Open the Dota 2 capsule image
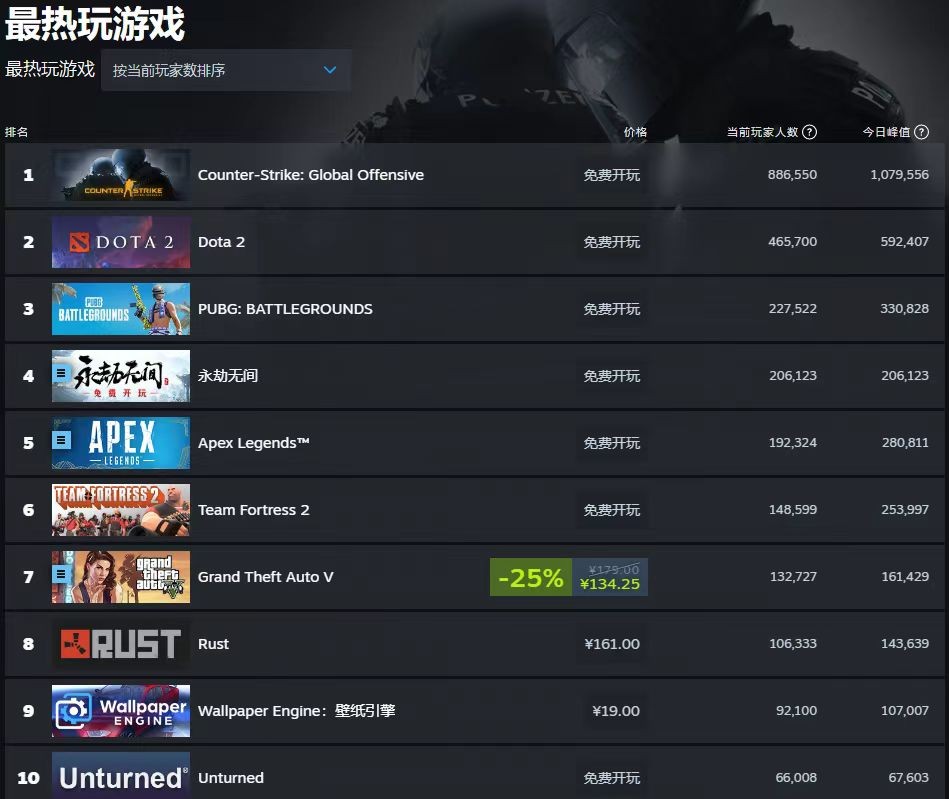The image size is (949, 799). pos(121,242)
